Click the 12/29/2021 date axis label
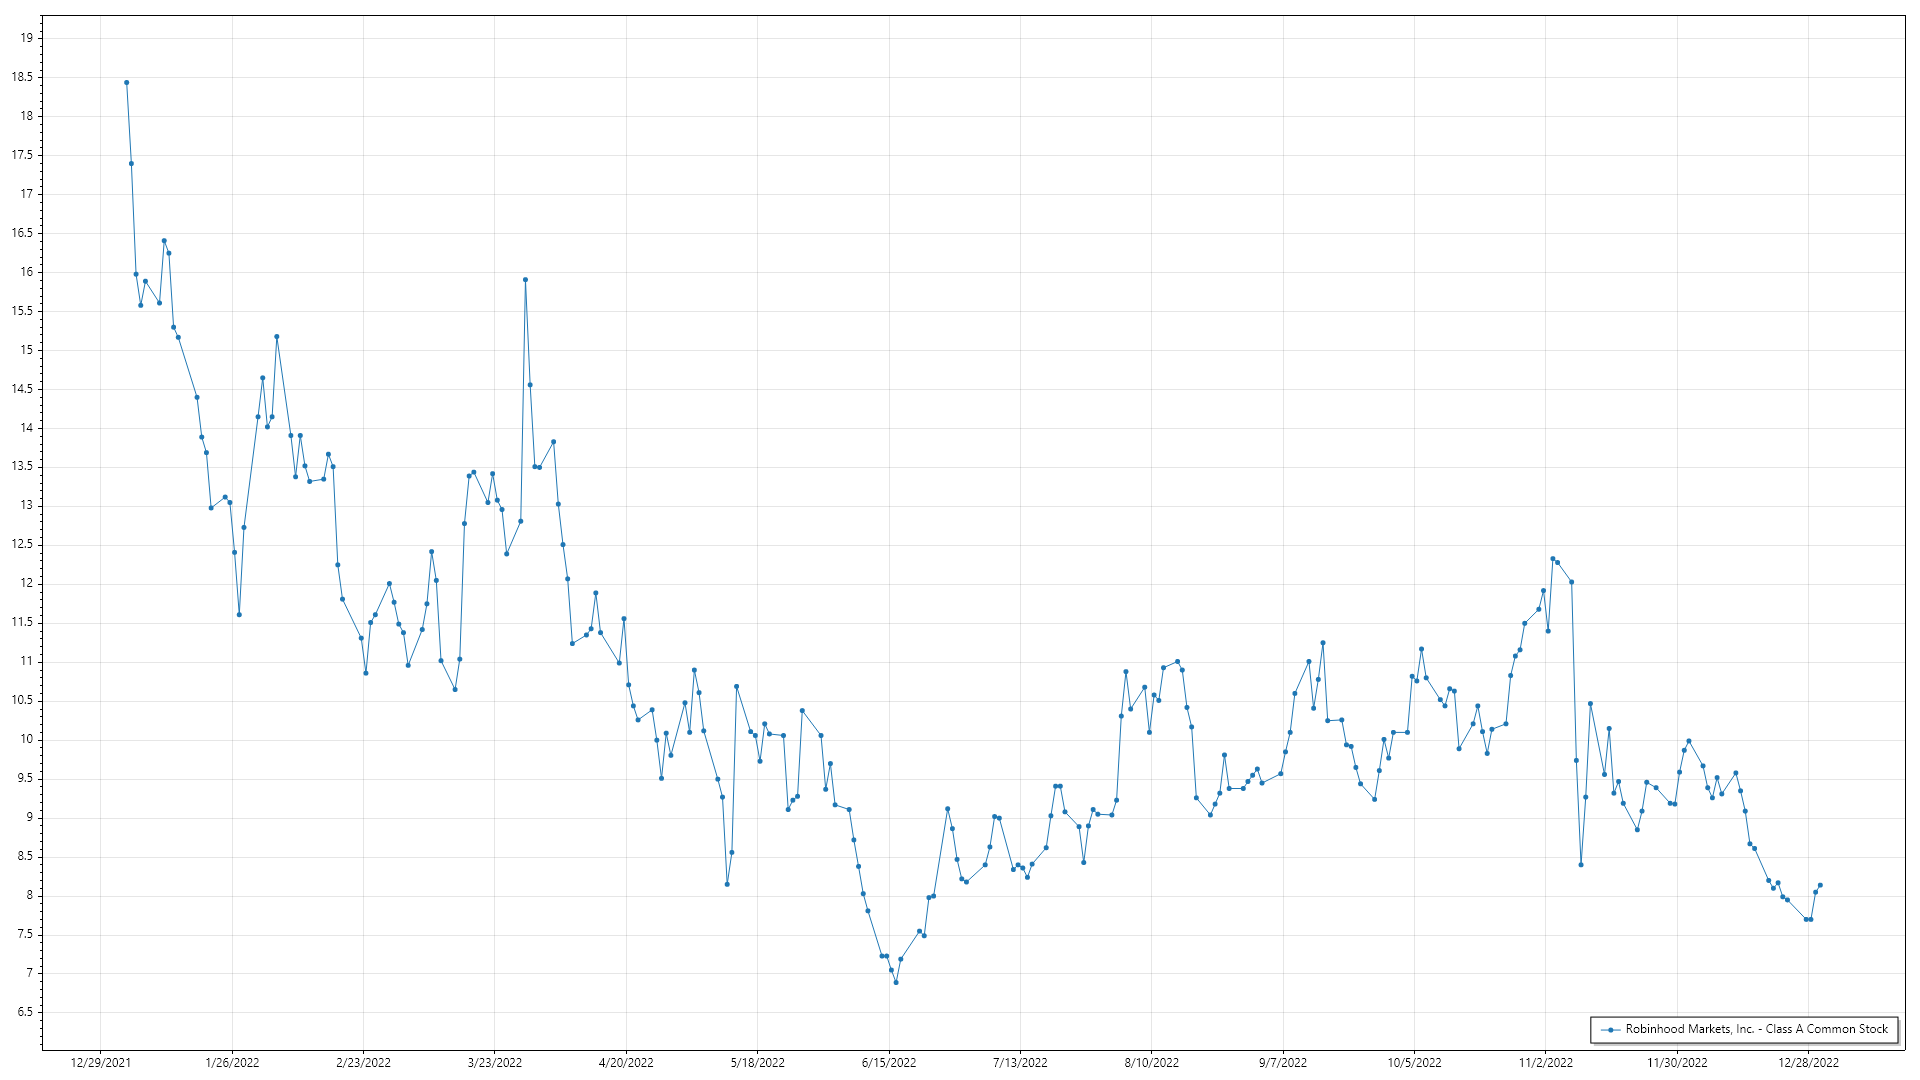This screenshot has height=1080, width=1920. point(100,1063)
